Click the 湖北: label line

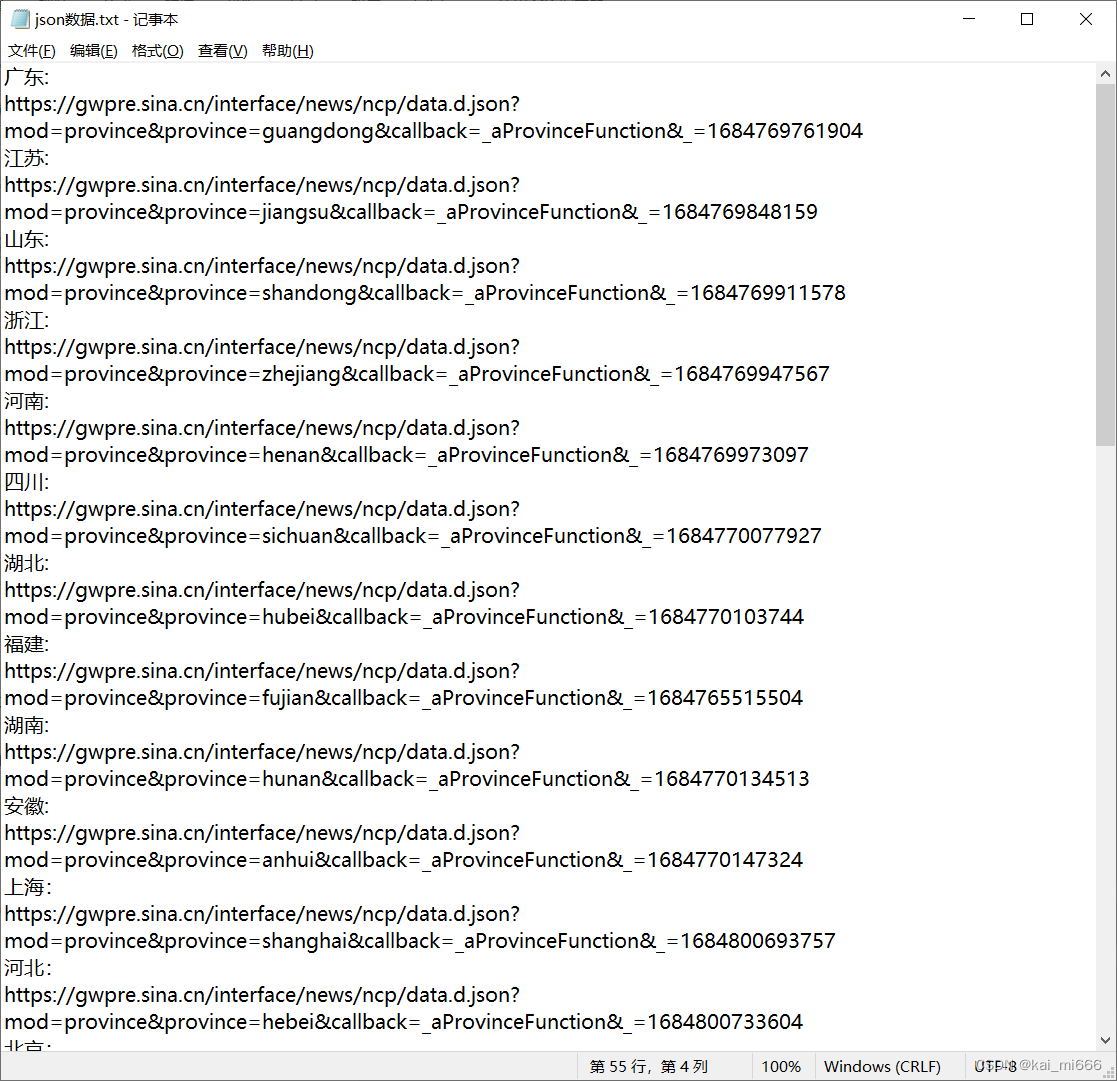point(27,563)
